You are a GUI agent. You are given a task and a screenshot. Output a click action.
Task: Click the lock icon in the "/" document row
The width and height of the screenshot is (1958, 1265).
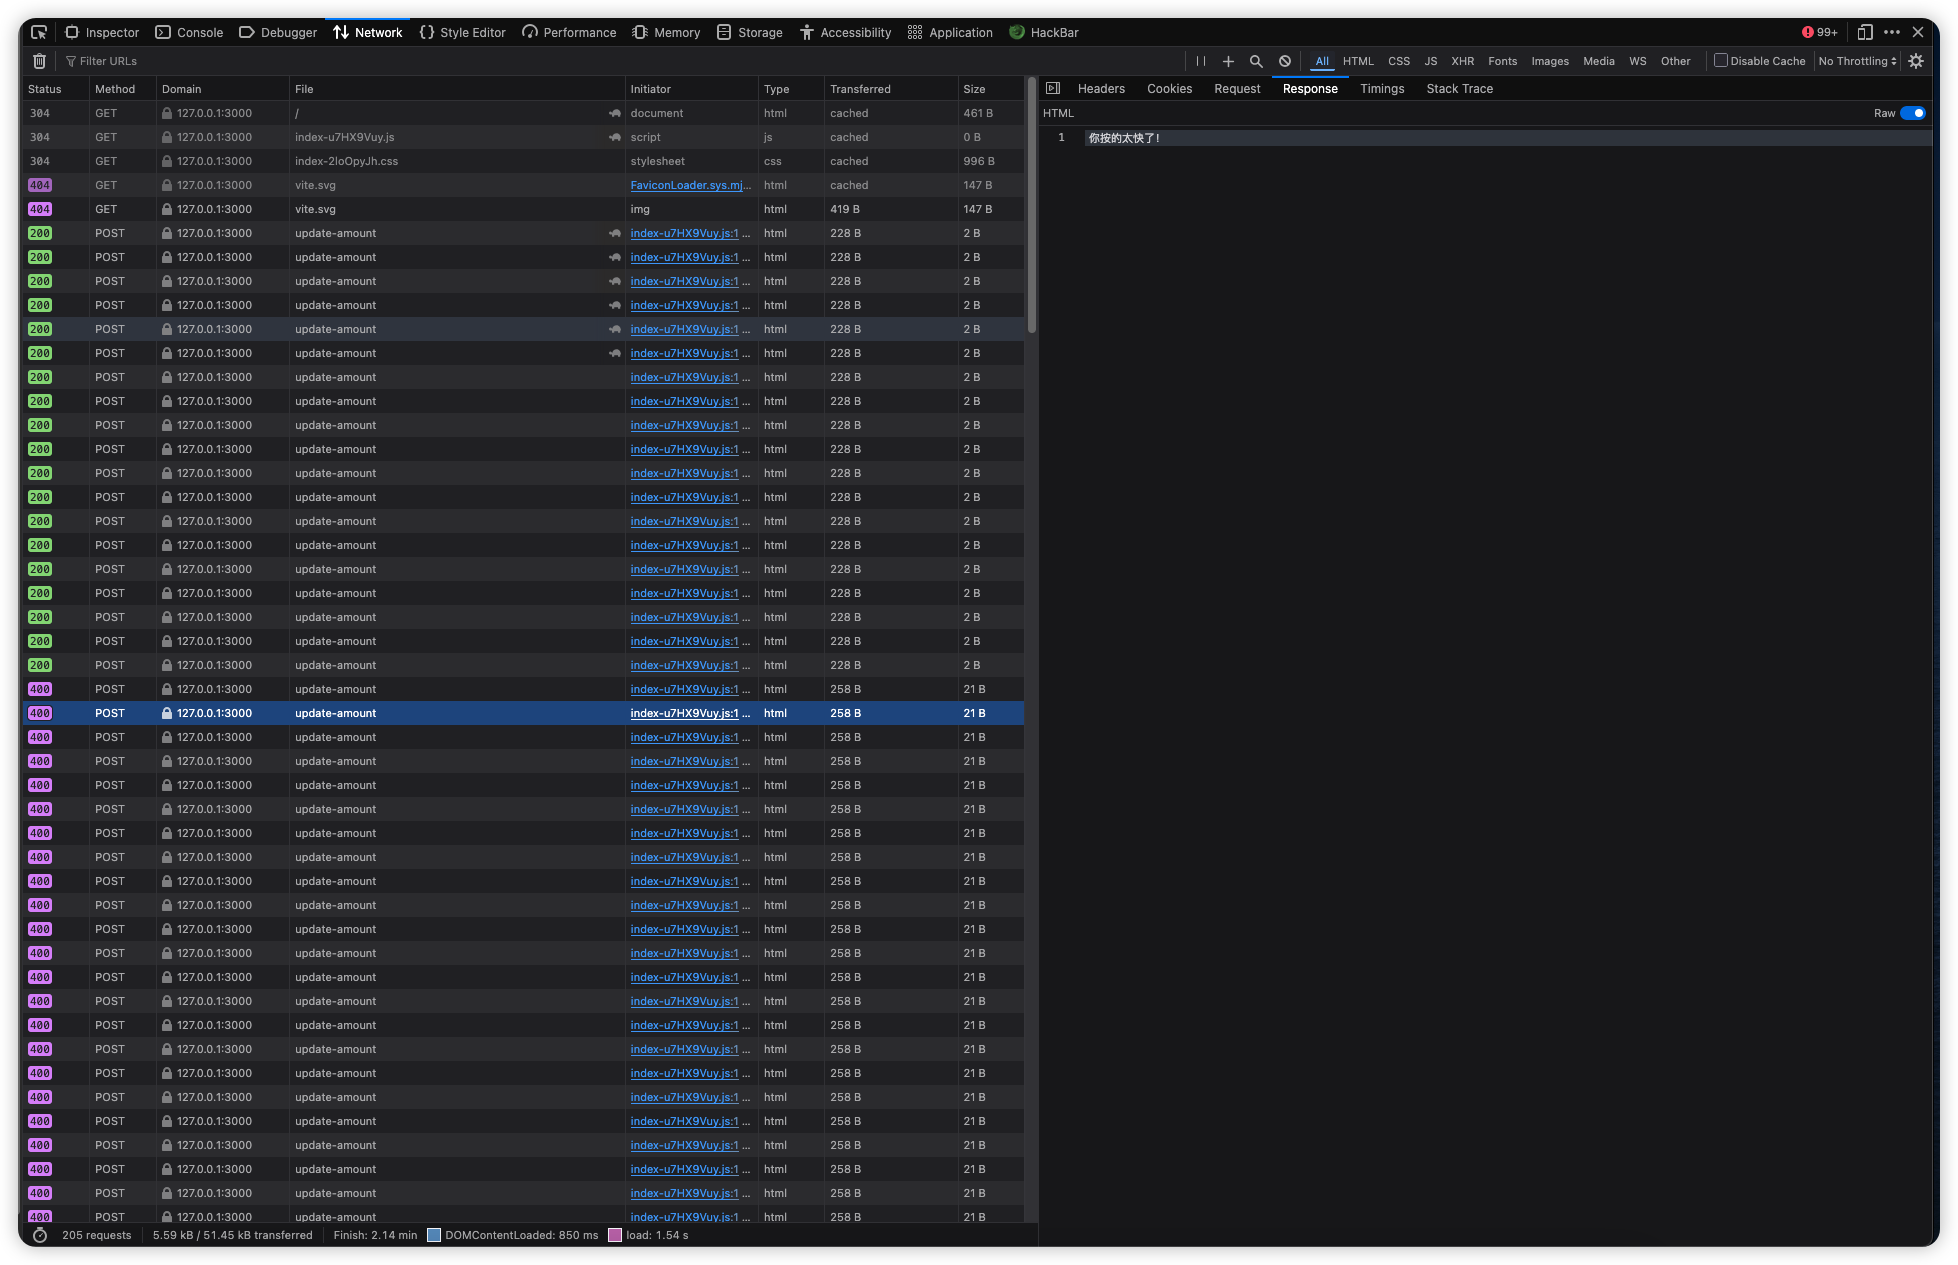pos(167,113)
